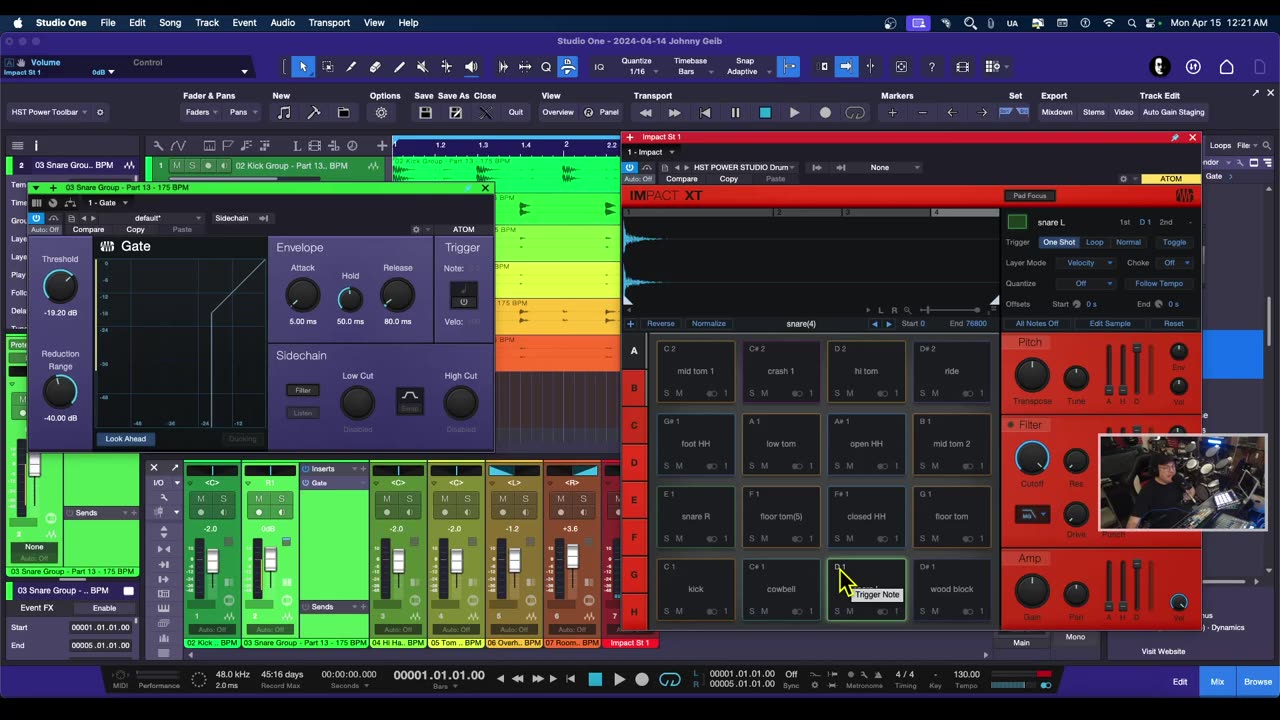This screenshot has width=1280, height=720.
Task: Click the bottom transport play button
Action: 619,679
